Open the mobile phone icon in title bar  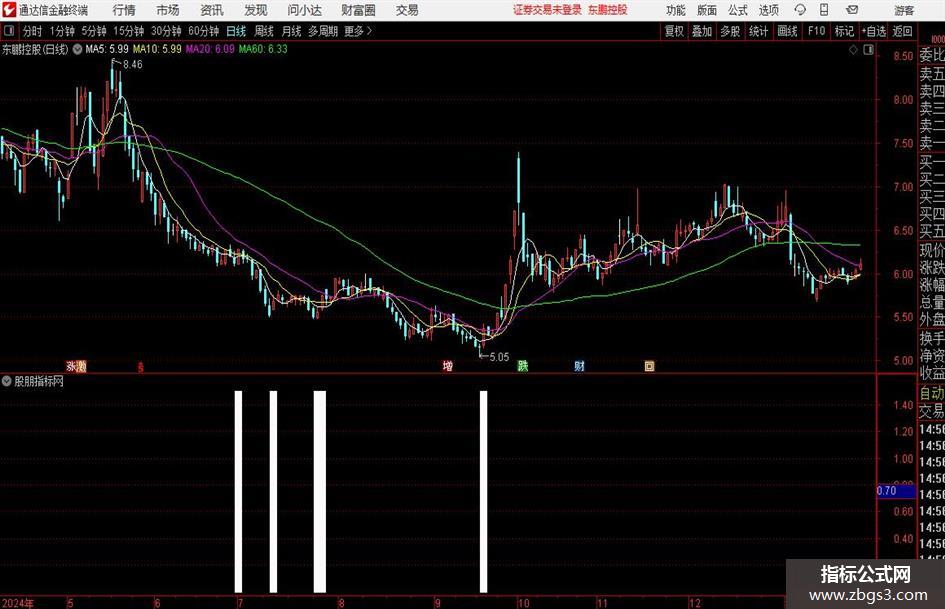[824, 10]
